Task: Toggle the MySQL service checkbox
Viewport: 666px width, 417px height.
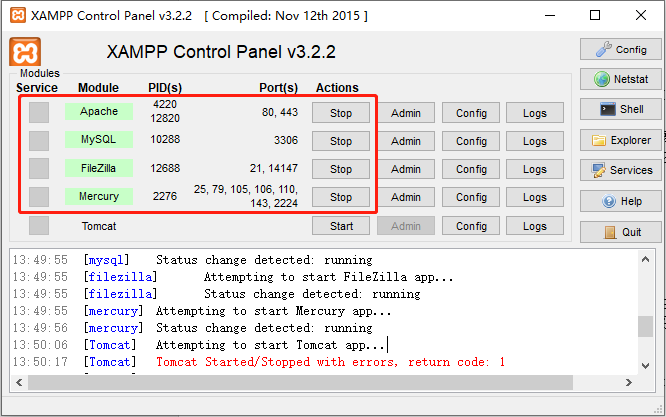Action: (x=39, y=141)
